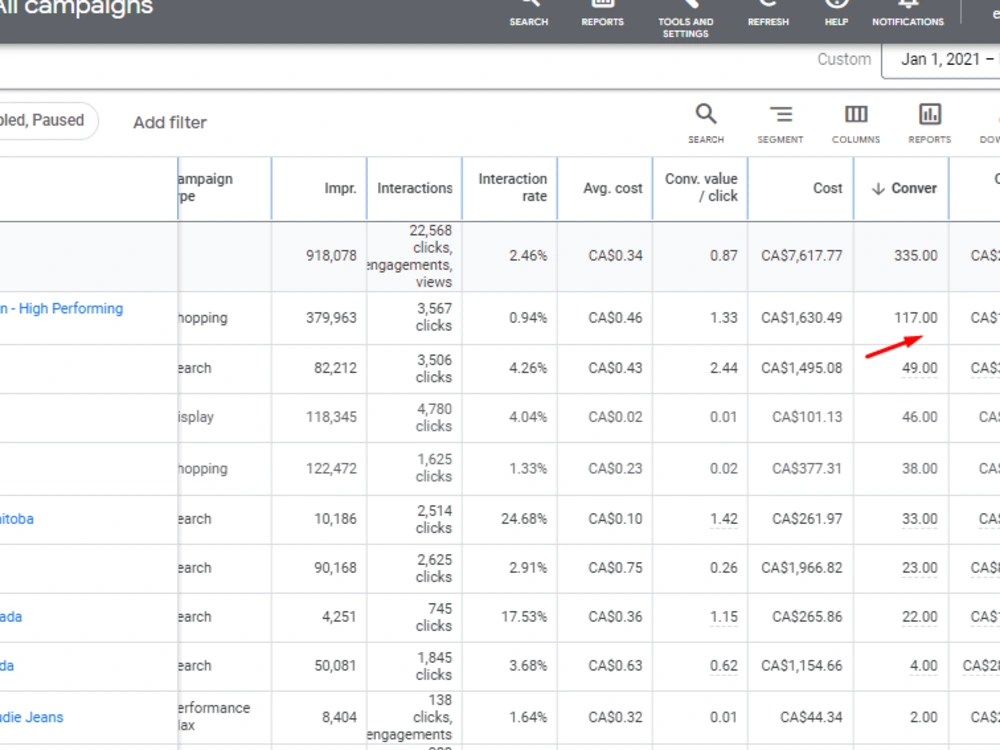Sort by the Interactions column header
Image resolution: width=1000 pixels, height=750 pixels.
[415, 188]
